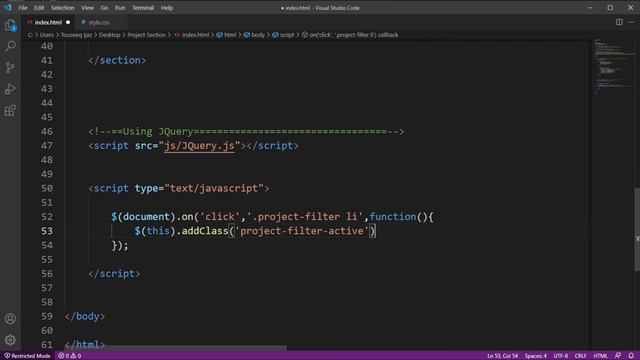Open the editor More Actions ellipsis
The image size is (640, 360).
point(631,22)
